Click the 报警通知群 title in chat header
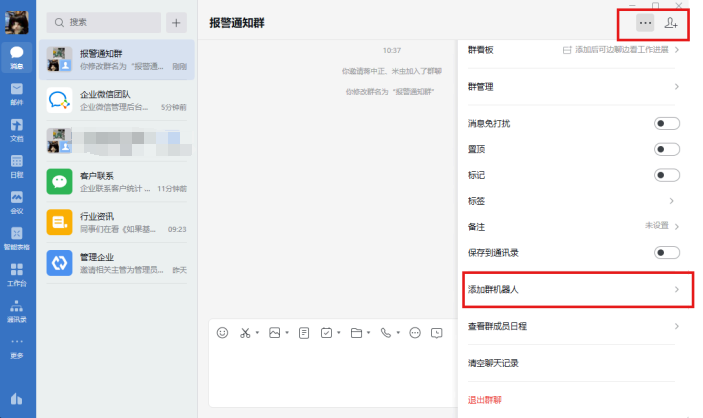This screenshot has height=418, width=703. point(237,23)
